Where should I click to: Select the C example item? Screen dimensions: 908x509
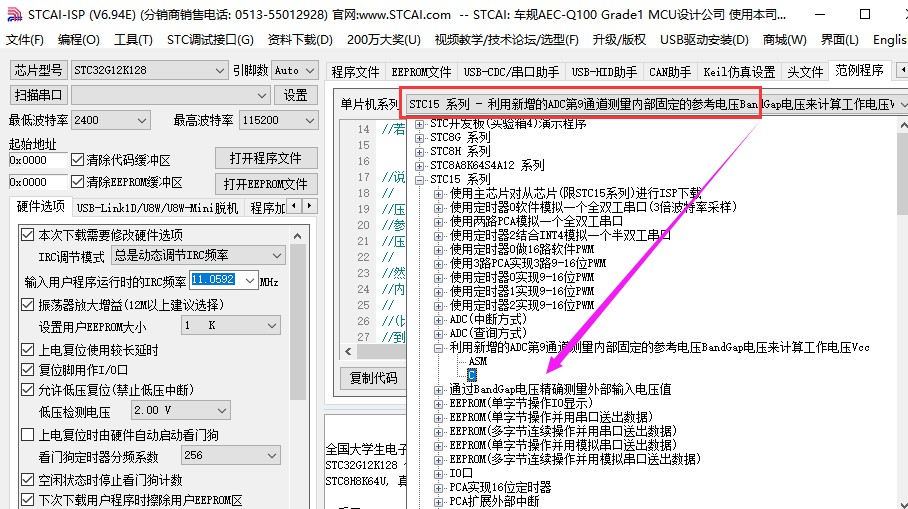(x=471, y=375)
